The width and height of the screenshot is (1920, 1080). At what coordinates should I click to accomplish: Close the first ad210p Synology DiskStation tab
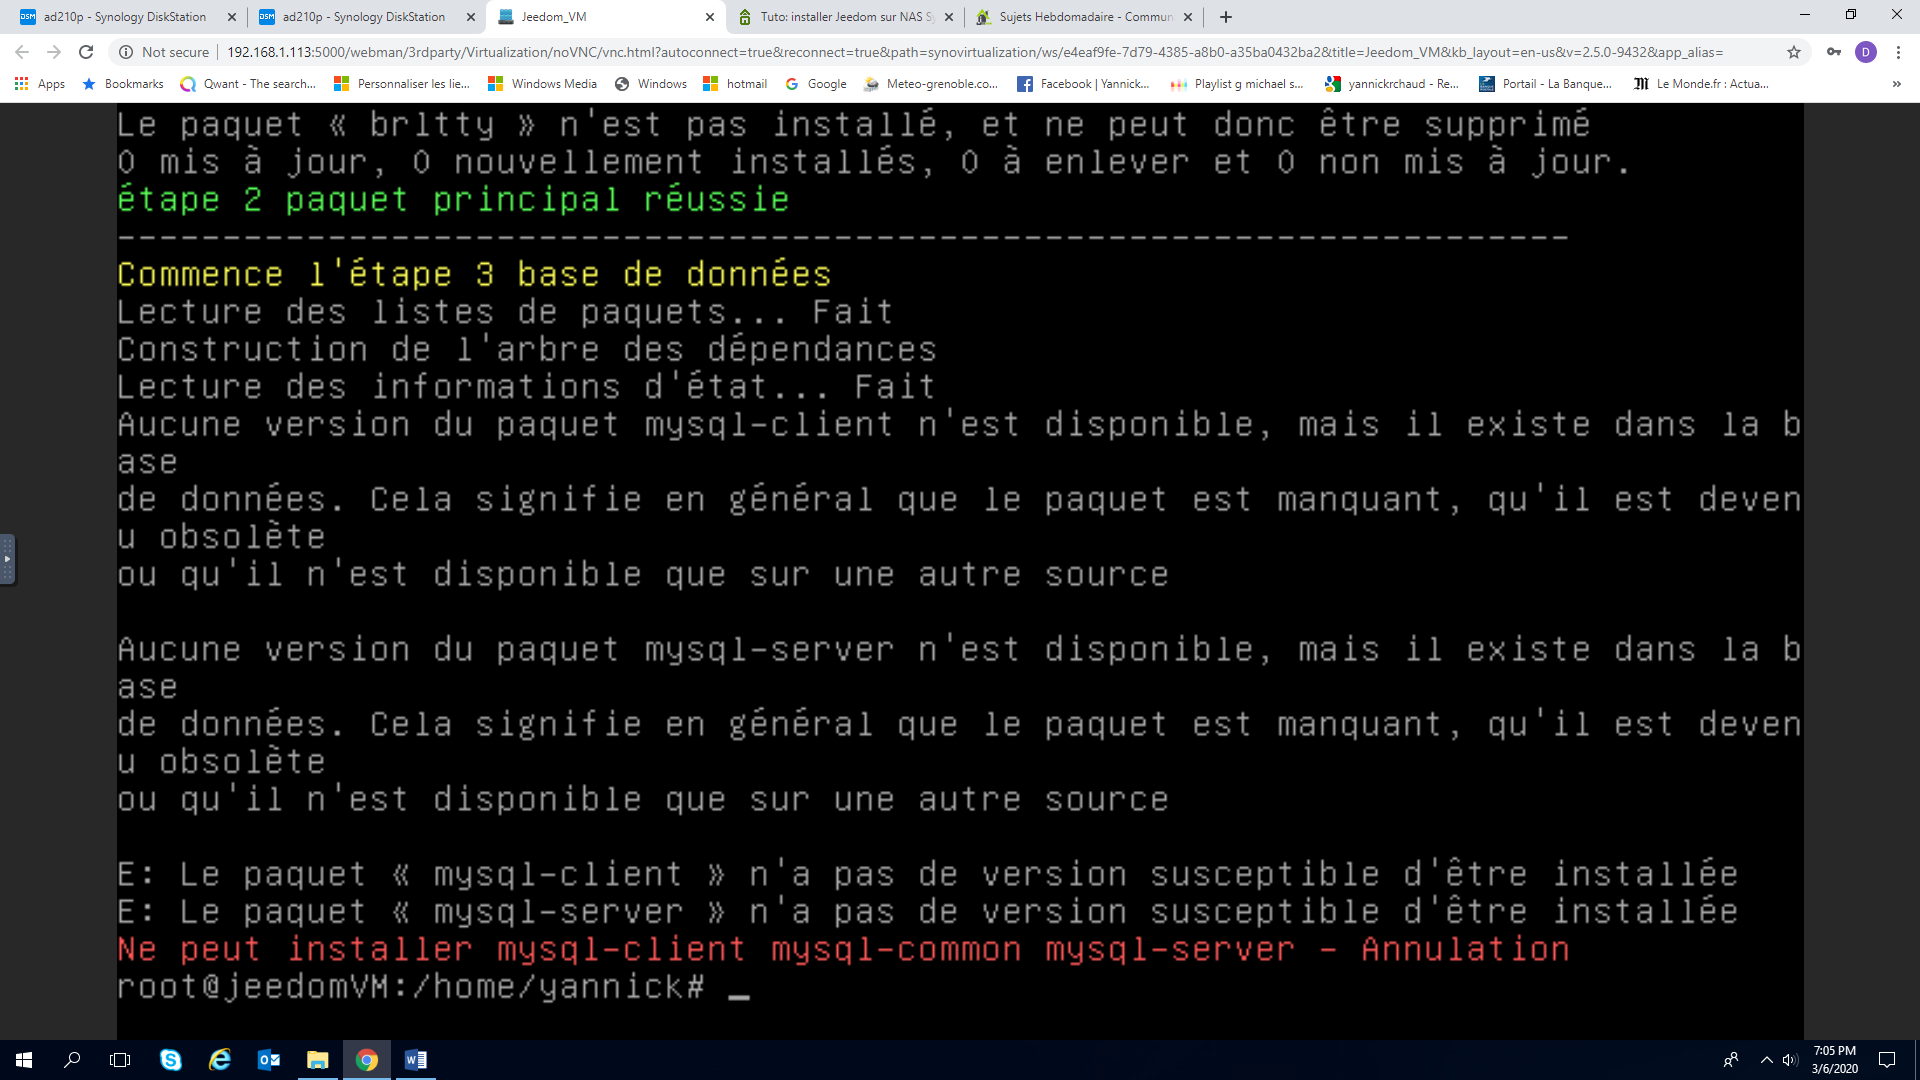[x=232, y=17]
